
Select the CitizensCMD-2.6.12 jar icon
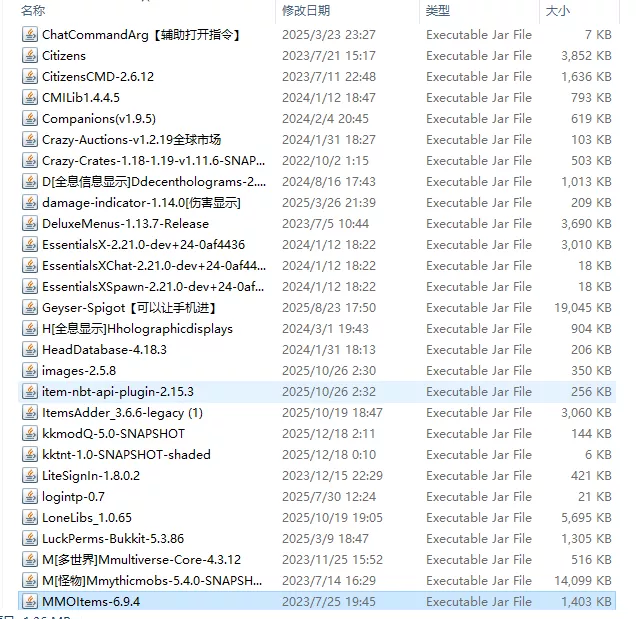click(x=30, y=77)
